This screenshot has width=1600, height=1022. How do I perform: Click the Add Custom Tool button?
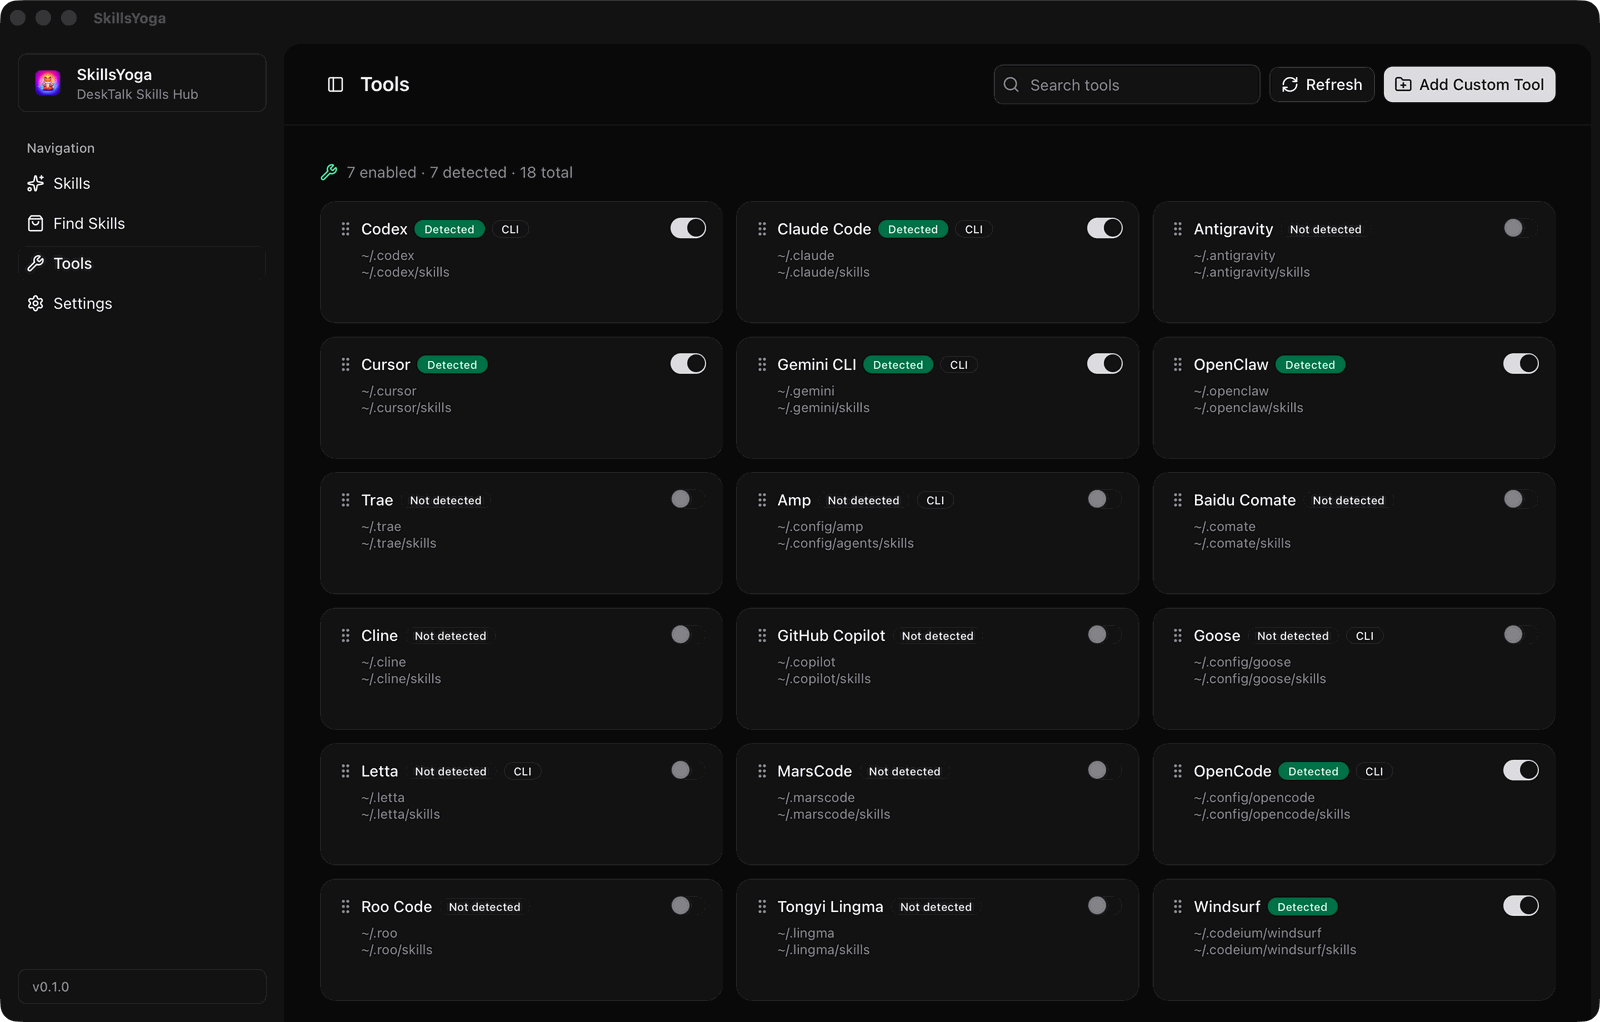pyautogui.click(x=1468, y=84)
